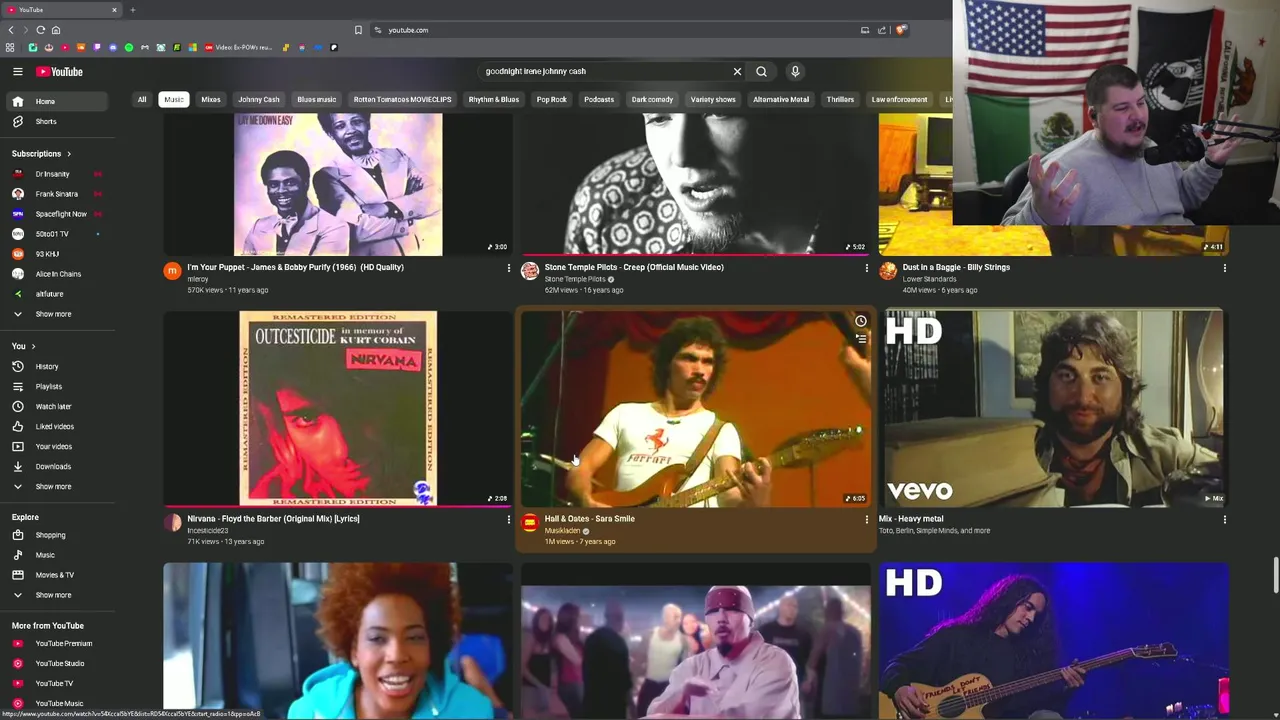Expand Show more under You section
1280x720 pixels.
[x=58, y=486]
